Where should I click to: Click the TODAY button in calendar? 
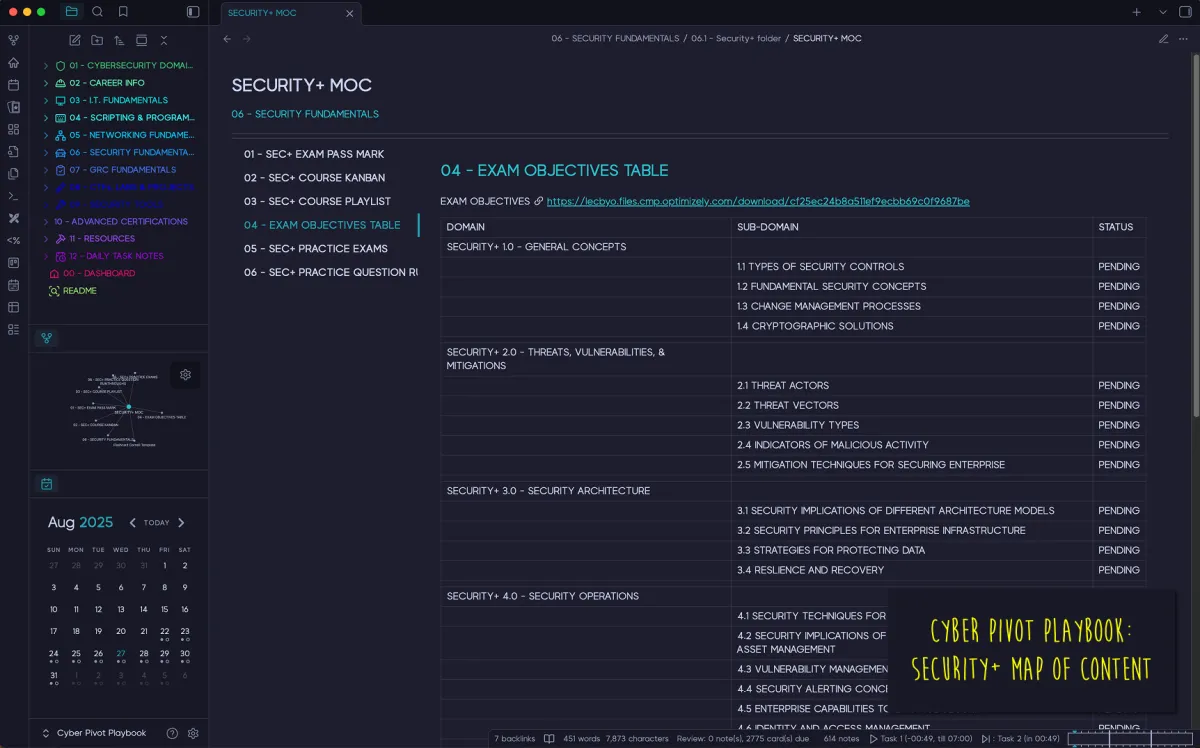[x=157, y=523]
